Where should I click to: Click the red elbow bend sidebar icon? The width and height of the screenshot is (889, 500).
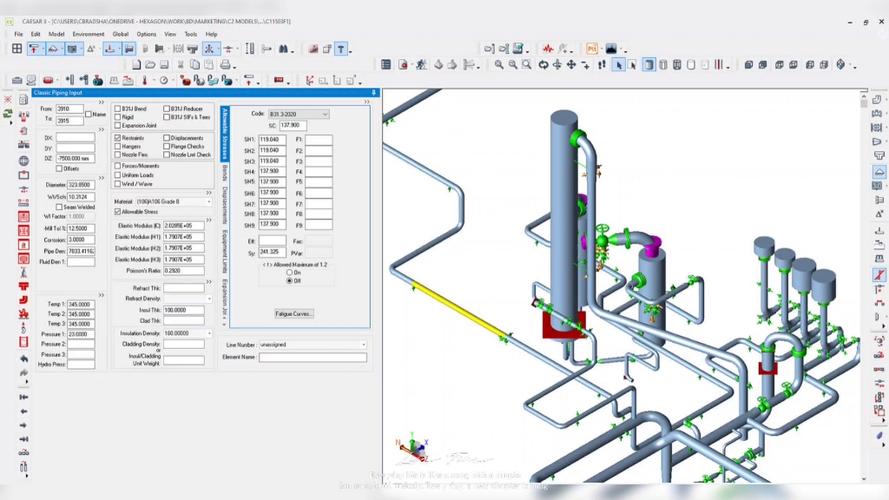tap(24, 300)
